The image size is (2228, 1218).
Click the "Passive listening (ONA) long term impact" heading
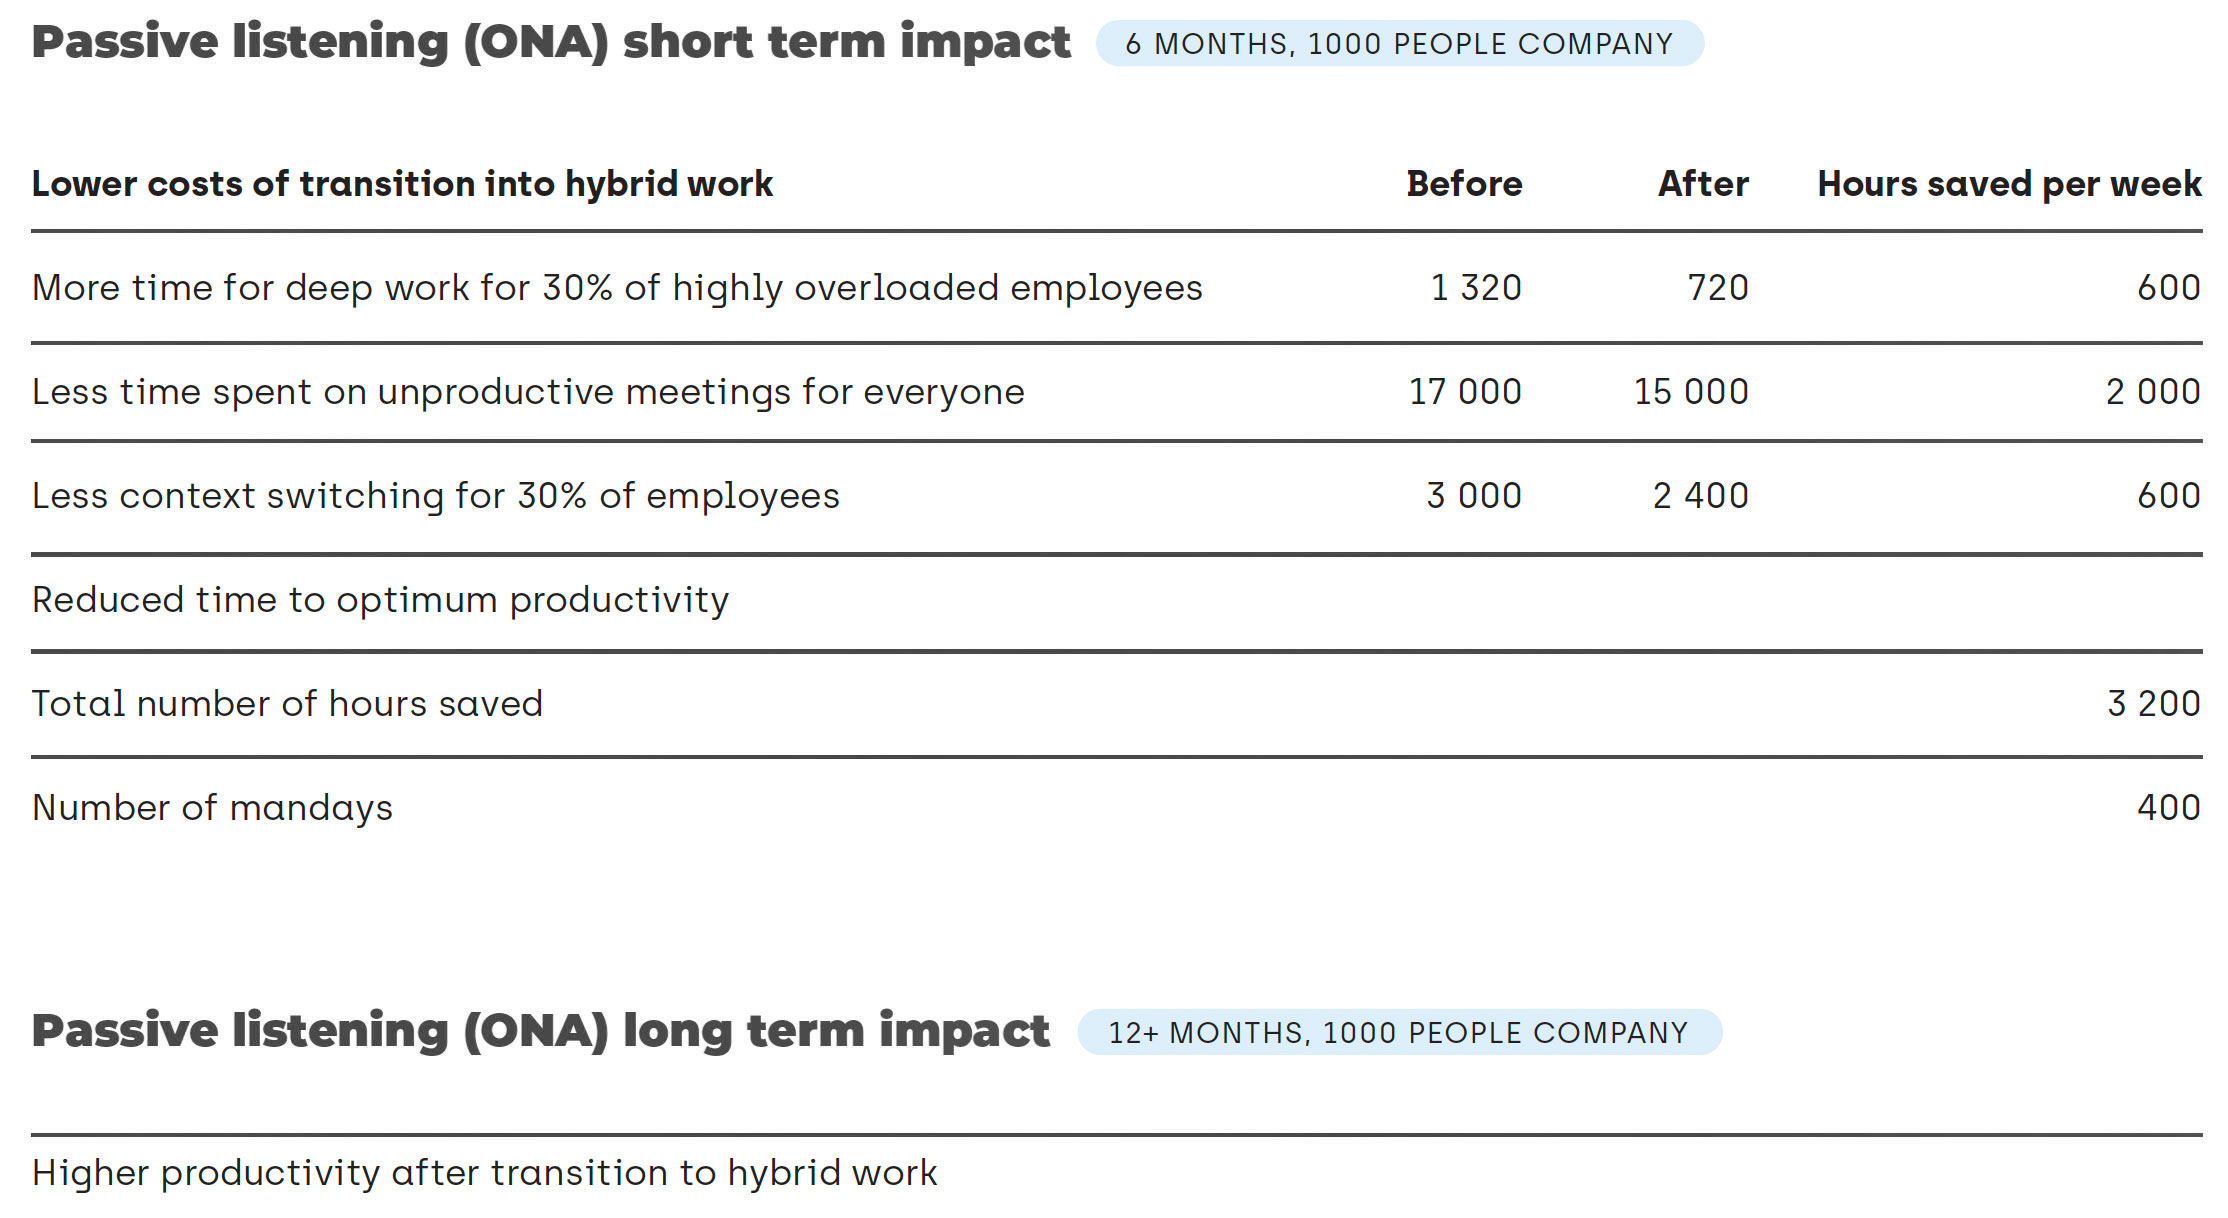[x=541, y=1032]
